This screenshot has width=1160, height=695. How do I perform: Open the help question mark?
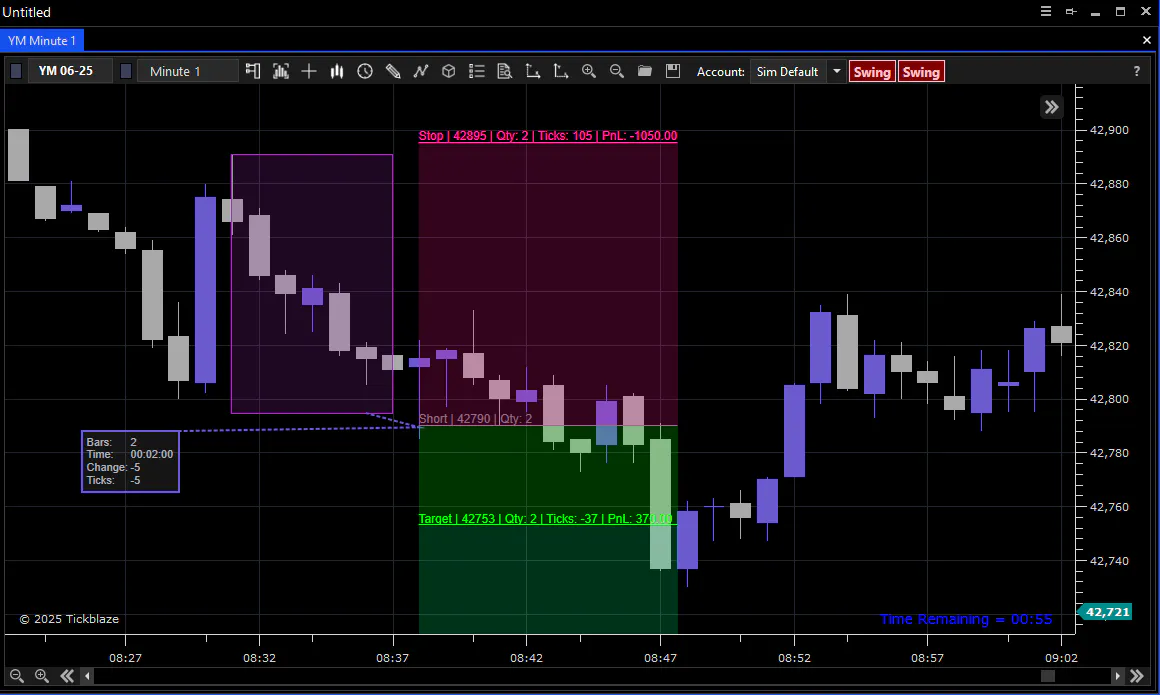1136,71
